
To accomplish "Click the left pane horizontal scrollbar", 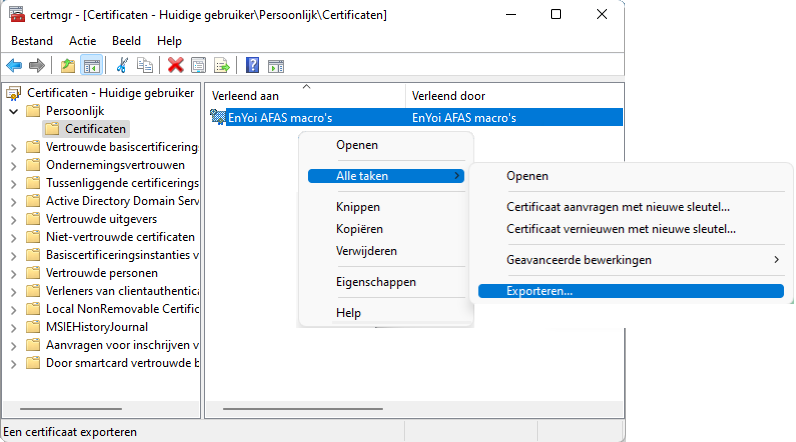I will tap(71, 409).
